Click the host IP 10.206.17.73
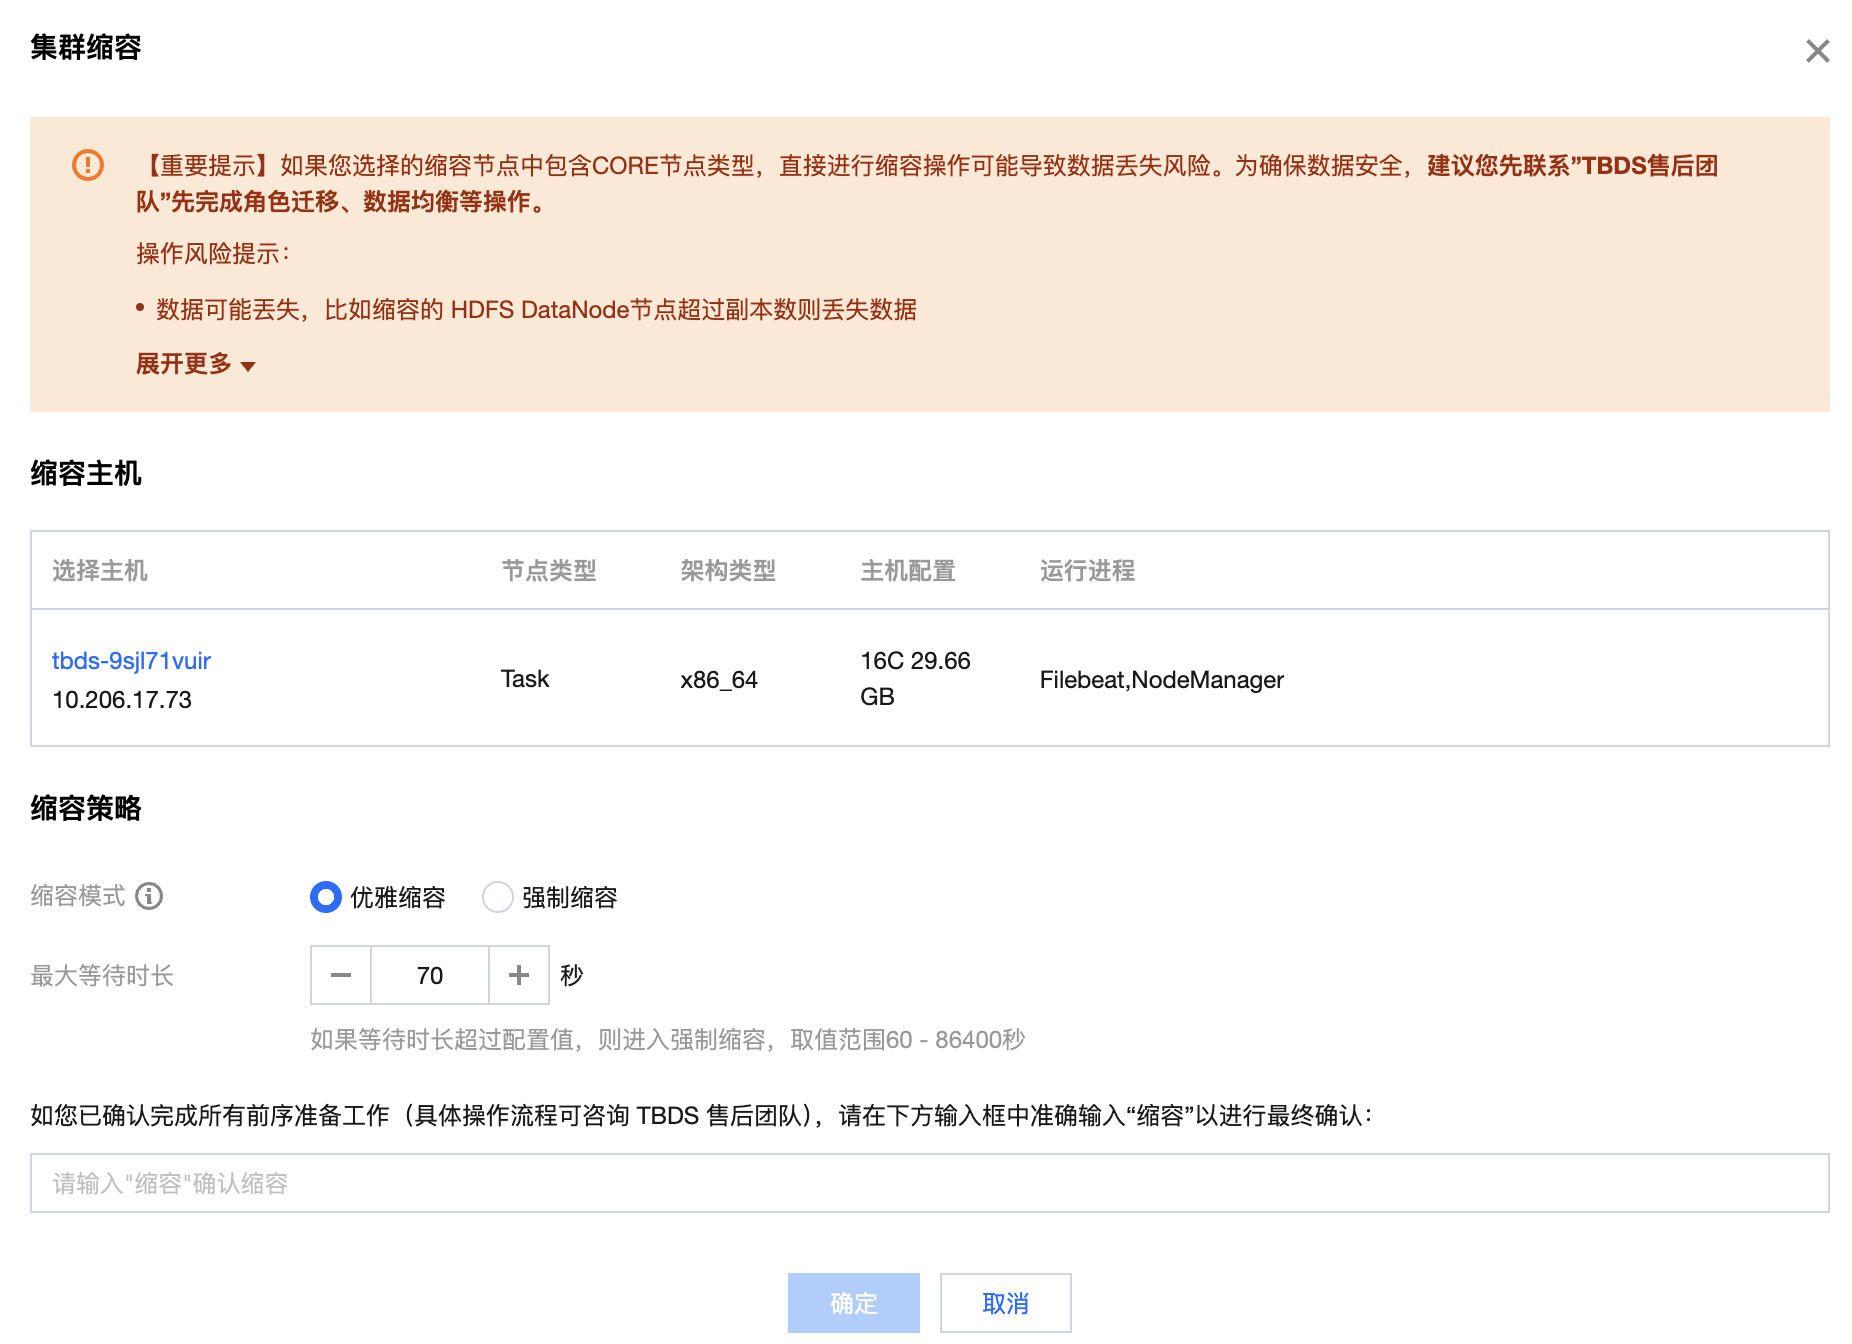Viewport: 1852px width, 1344px height. coord(122,700)
